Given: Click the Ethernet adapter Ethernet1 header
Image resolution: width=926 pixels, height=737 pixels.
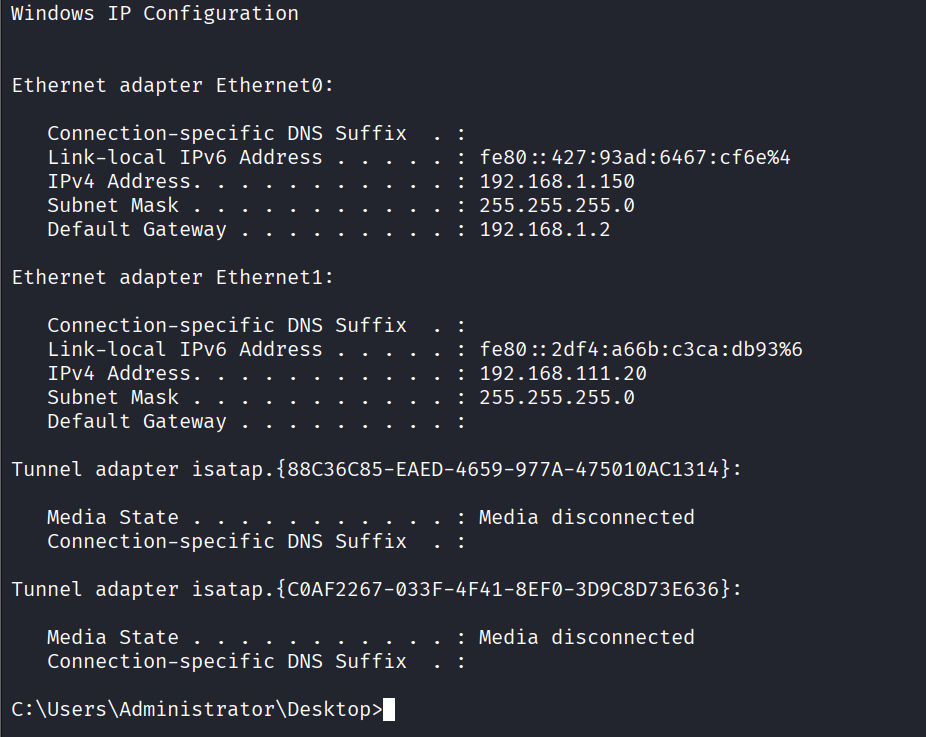Looking at the screenshot, I should 172,277.
